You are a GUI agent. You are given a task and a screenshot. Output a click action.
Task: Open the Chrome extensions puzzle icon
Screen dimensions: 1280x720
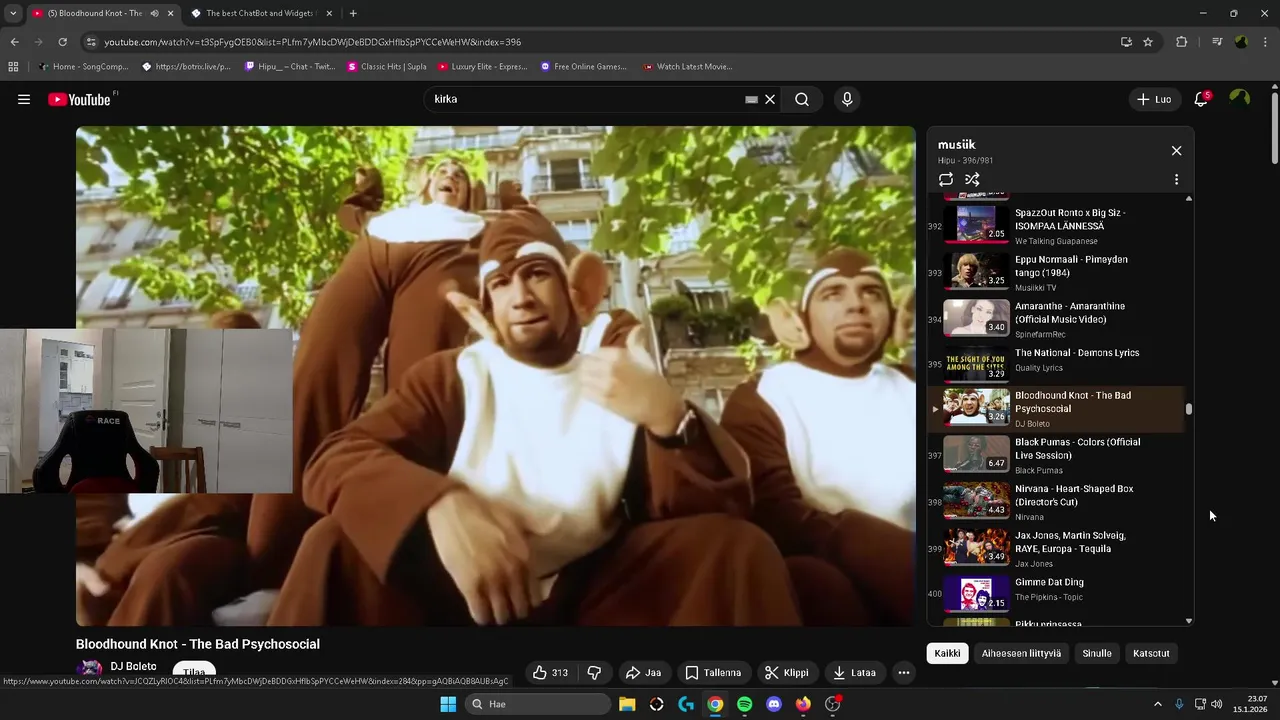click(1182, 42)
